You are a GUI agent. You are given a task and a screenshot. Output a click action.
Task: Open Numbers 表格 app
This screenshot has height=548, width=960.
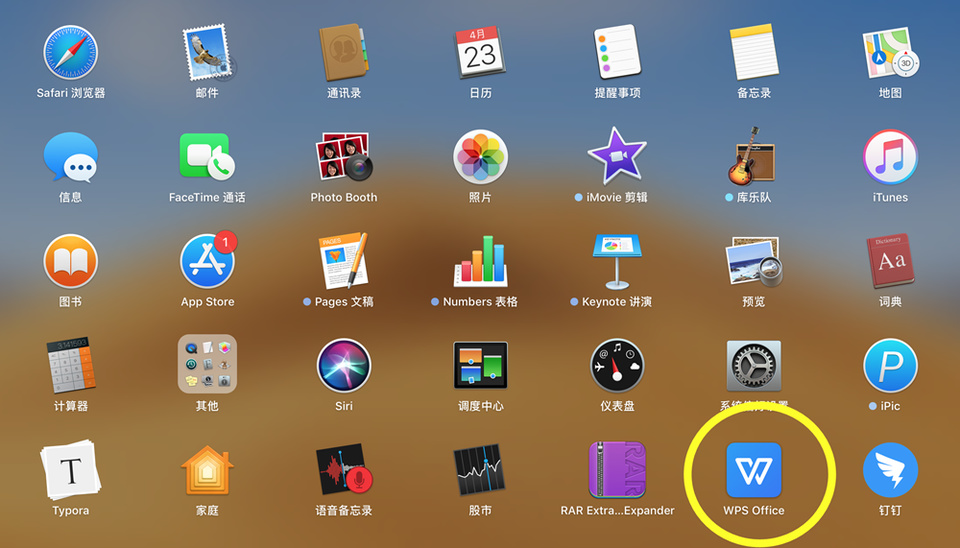click(481, 261)
